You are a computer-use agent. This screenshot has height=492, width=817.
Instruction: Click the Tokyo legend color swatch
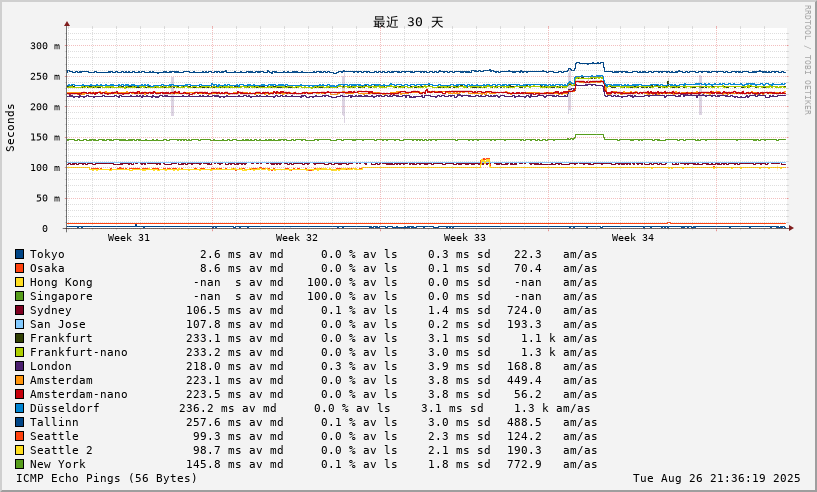(19, 254)
